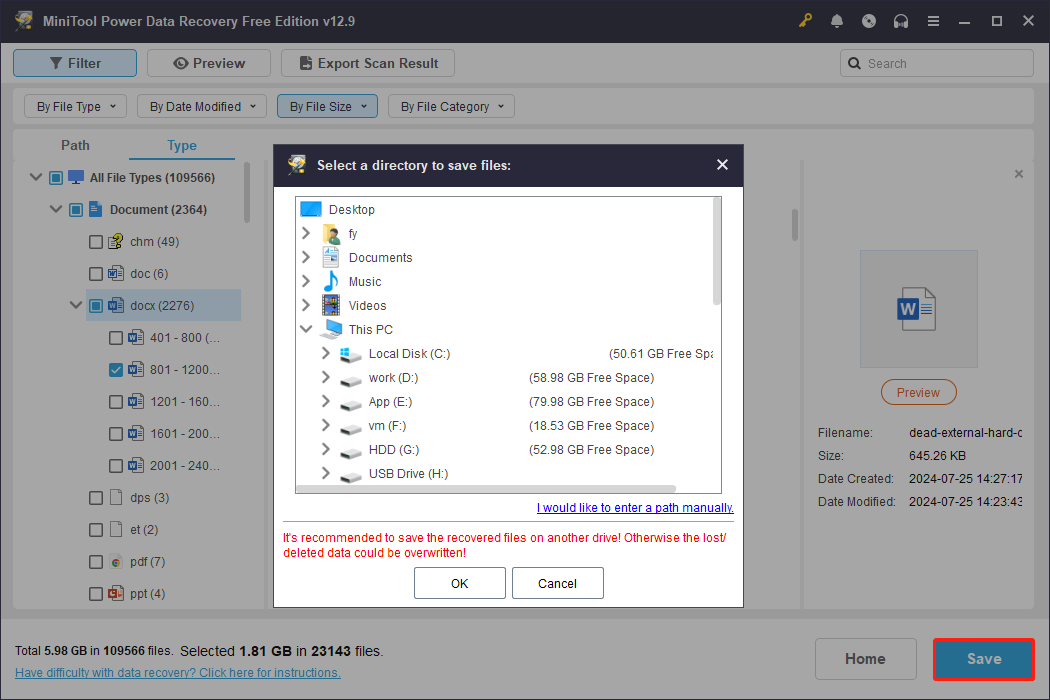Click the Local Disk (C:) drive icon
The image size is (1050, 700).
[x=350, y=354]
